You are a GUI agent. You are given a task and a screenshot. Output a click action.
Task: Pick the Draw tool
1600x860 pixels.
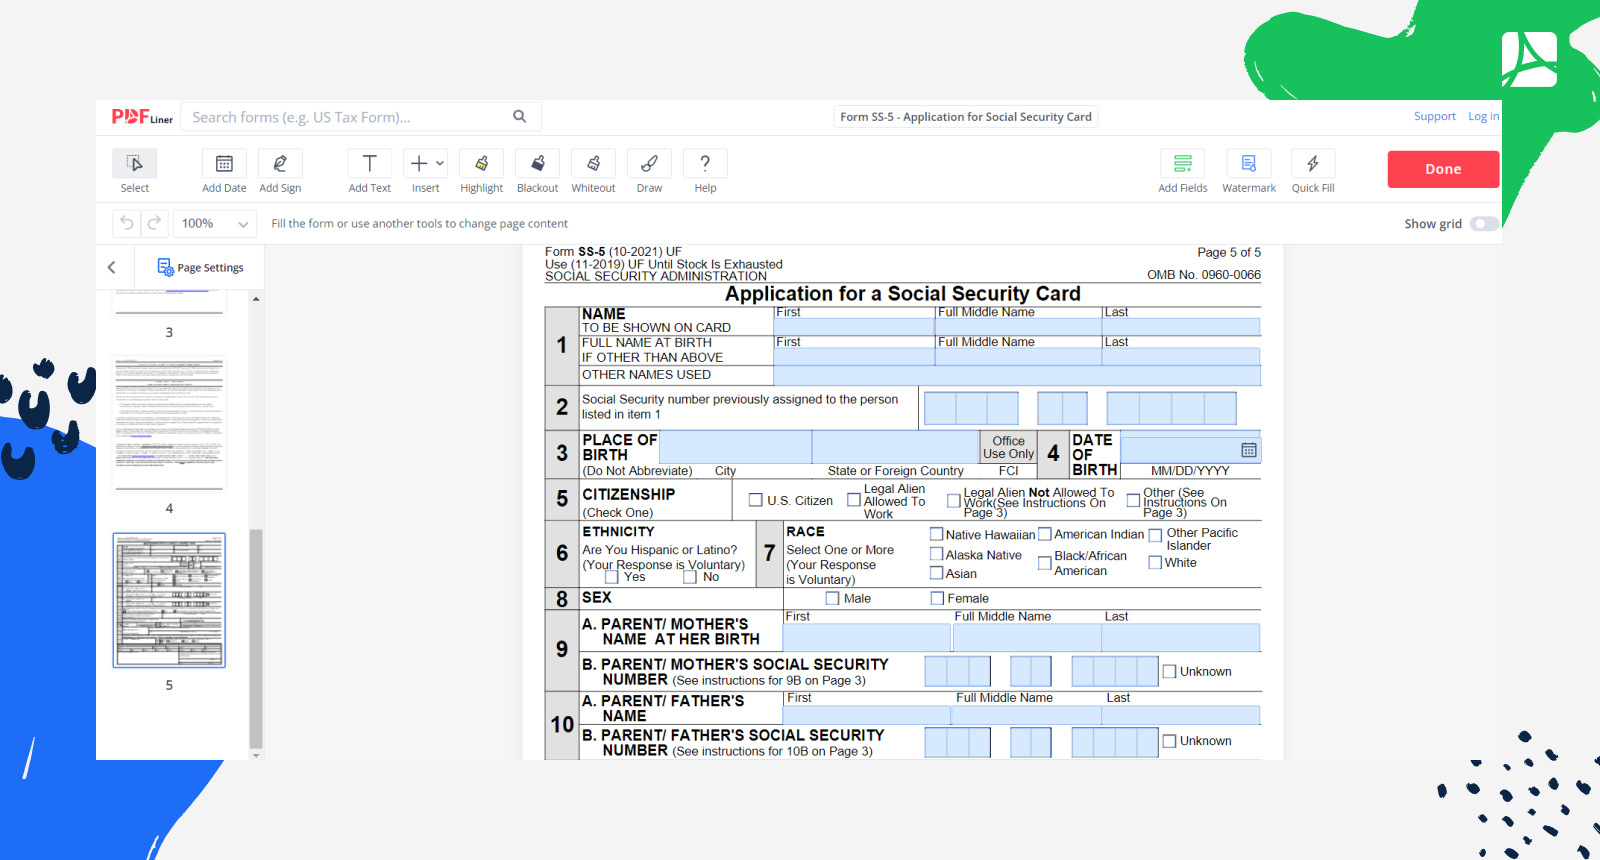tap(649, 164)
